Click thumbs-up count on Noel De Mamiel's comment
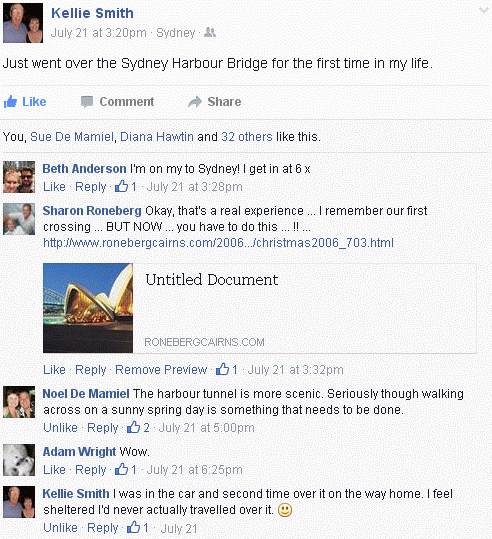This screenshot has width=492, height=539. 138,428
